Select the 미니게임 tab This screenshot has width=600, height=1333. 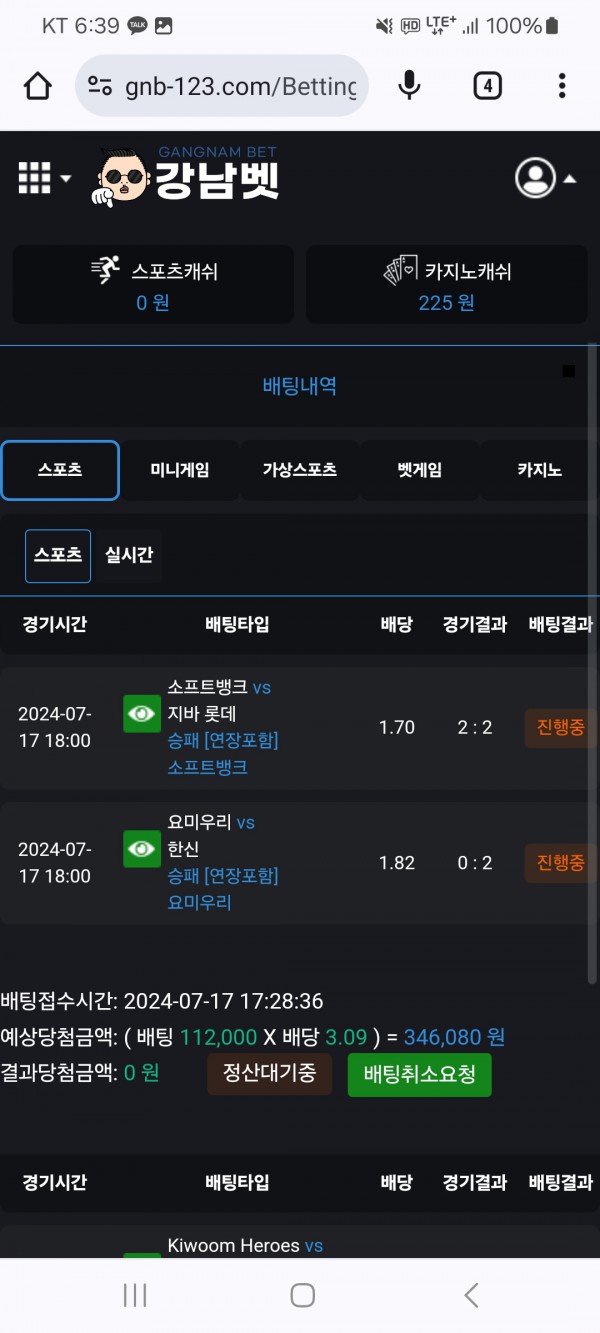pyautogui.click(x=180, y=470)
